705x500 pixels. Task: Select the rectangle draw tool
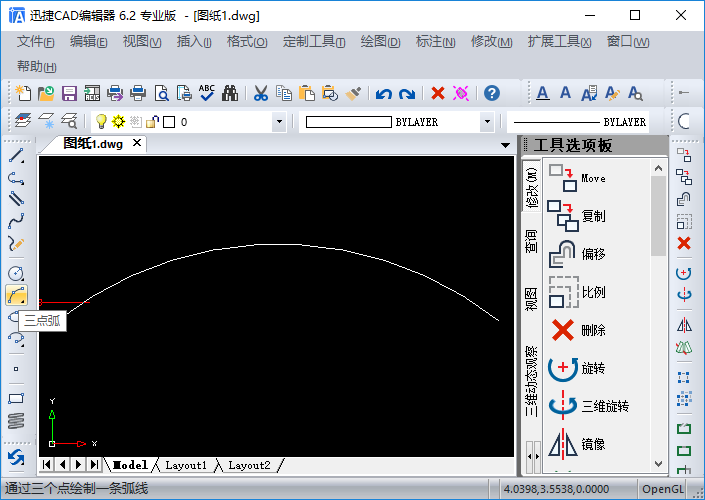[16, 398]
